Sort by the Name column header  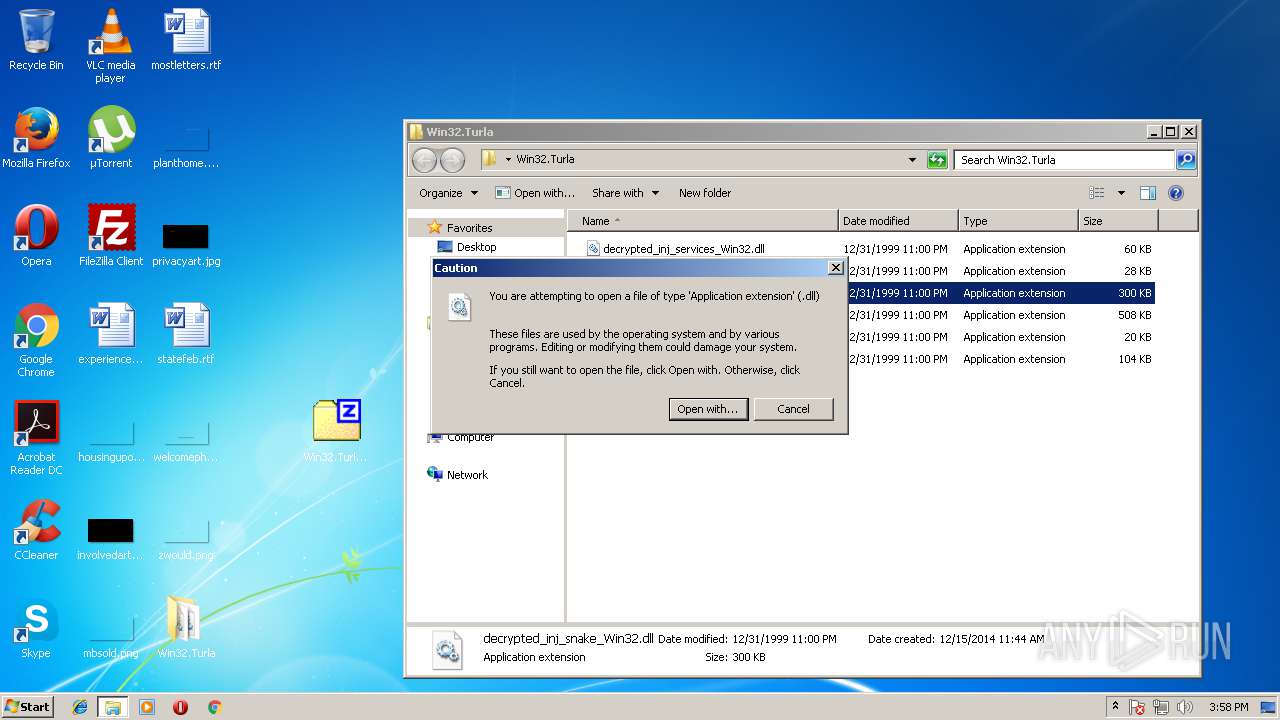coord(702,221)
